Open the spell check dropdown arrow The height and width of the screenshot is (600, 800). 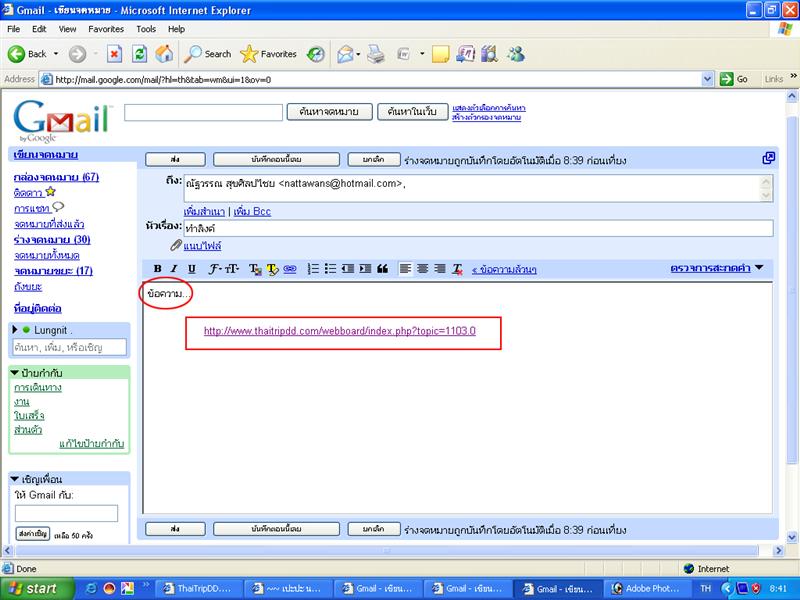759,268
